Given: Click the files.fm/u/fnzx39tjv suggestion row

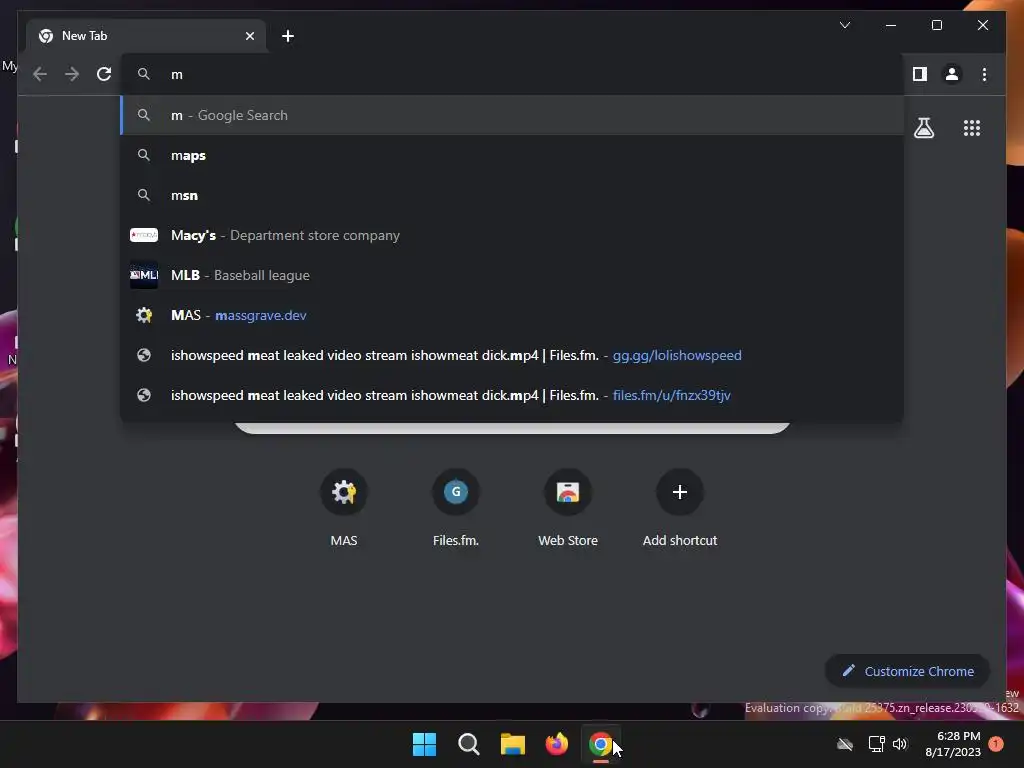Looking at the screenshot, I should pos(512,395).
